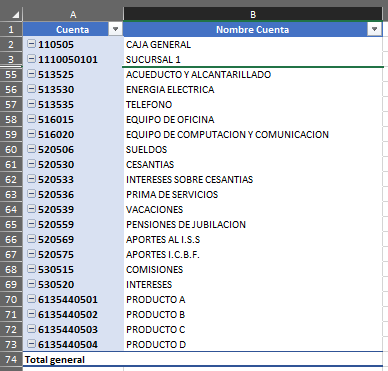Image resolution: width=388 pixels, height=371 pixels.
Task: Select the ENERGIA ELECTRICA cell
Action: pos(253,89)
